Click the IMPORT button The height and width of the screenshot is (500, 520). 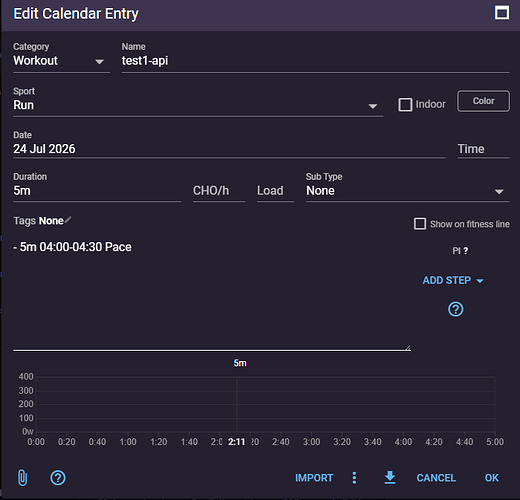point(314,478)
